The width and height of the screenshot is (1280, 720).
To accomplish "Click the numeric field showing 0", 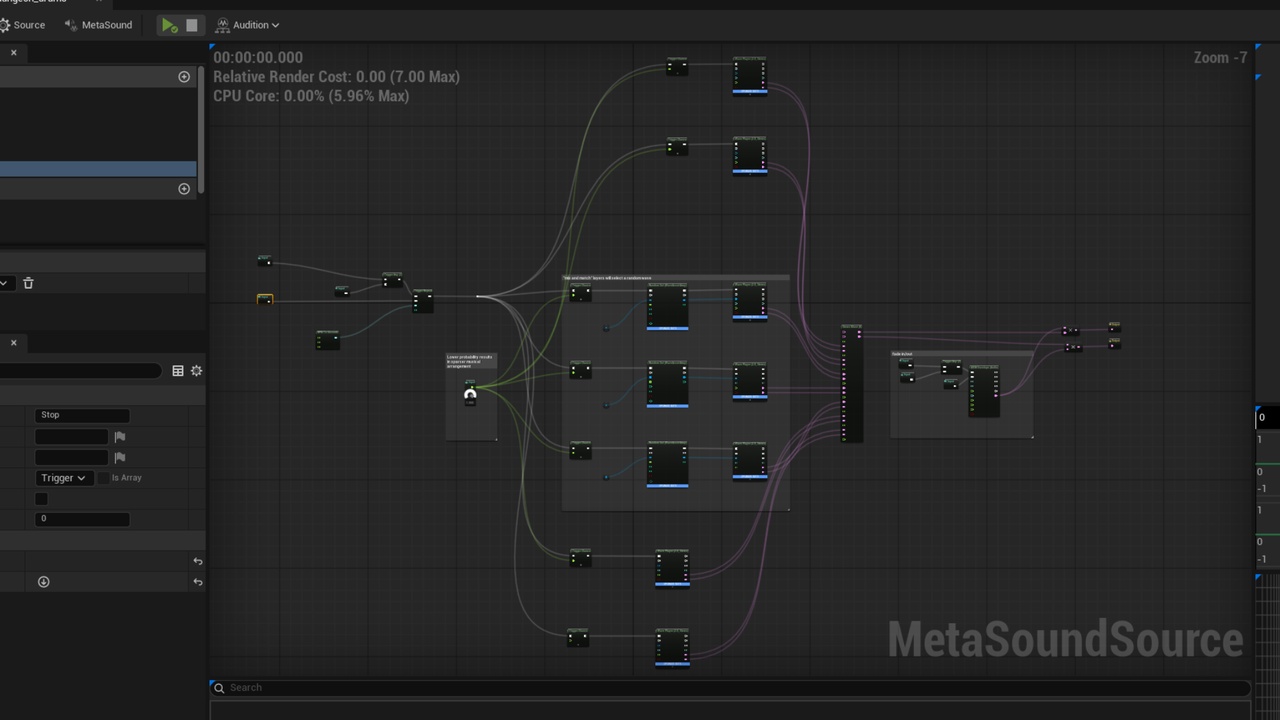I will point(82,519).
